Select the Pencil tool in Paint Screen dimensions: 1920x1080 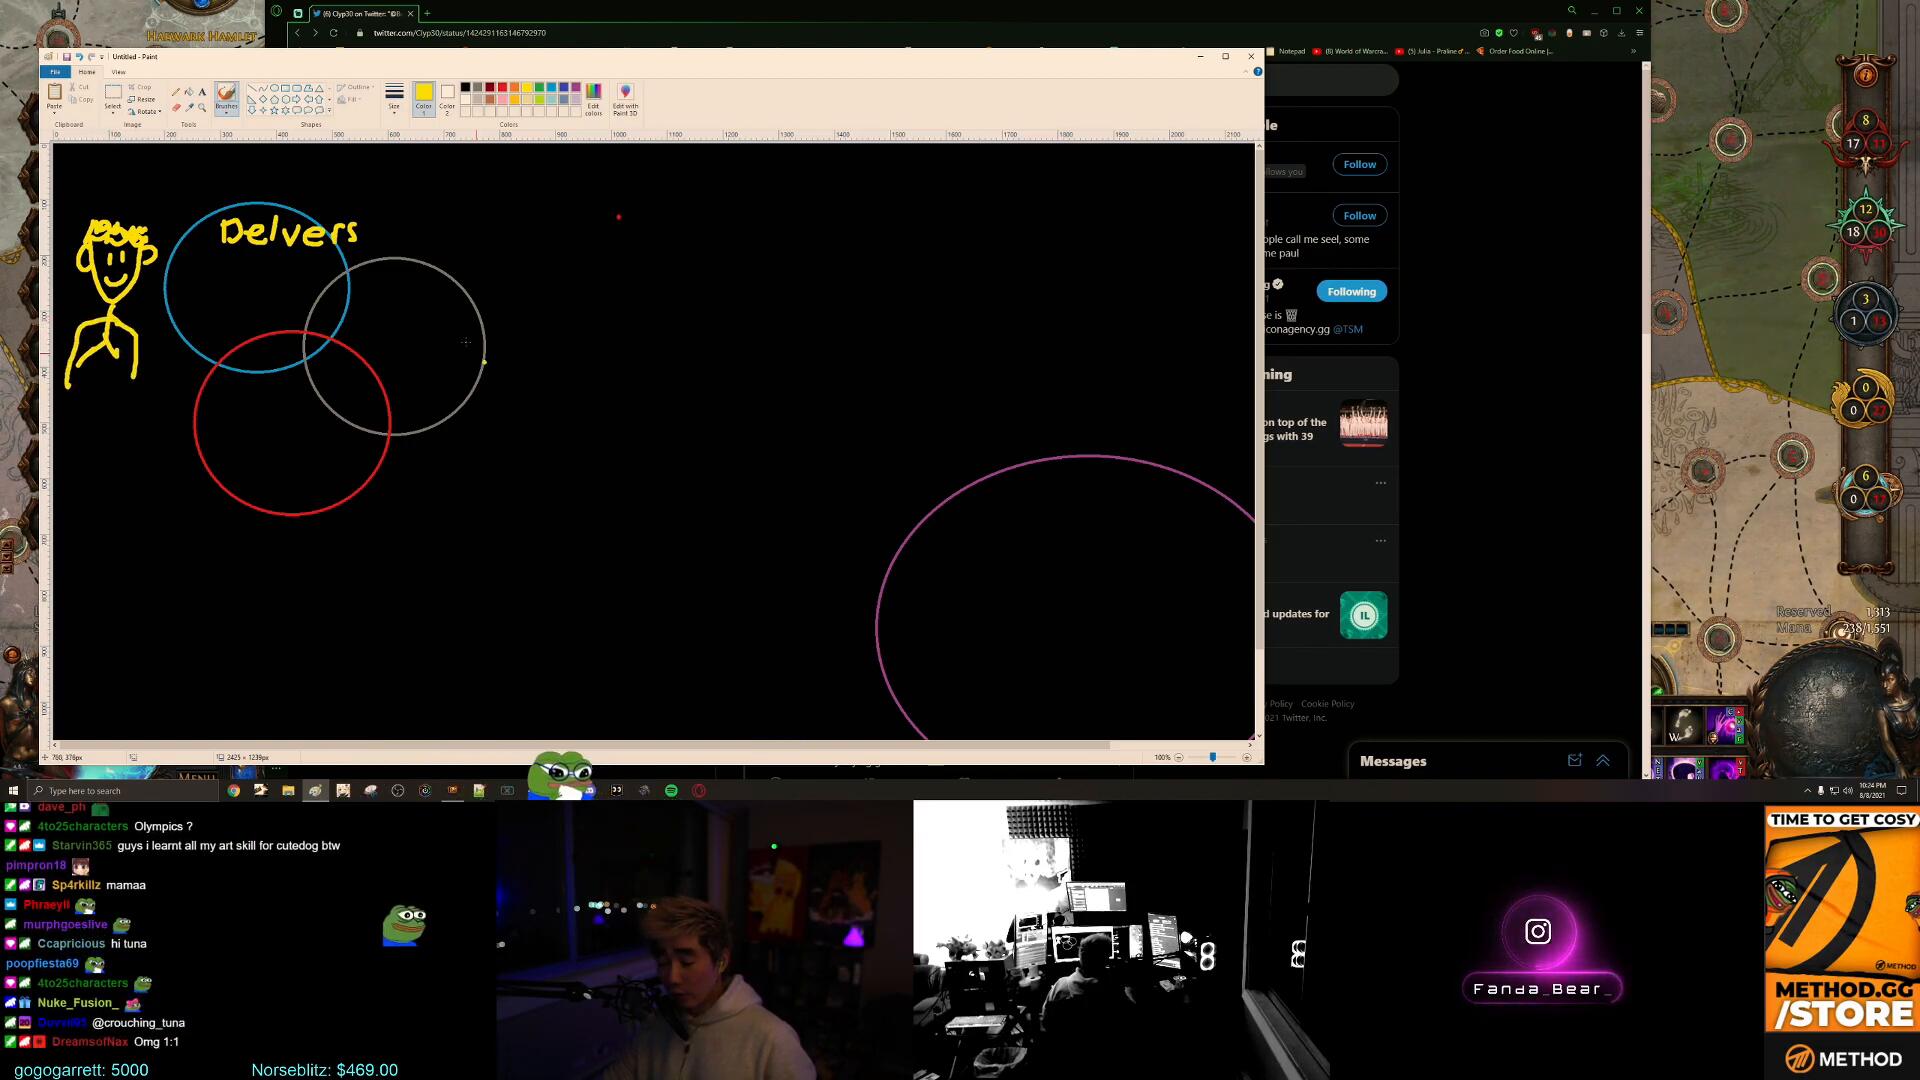click(176, 92)
